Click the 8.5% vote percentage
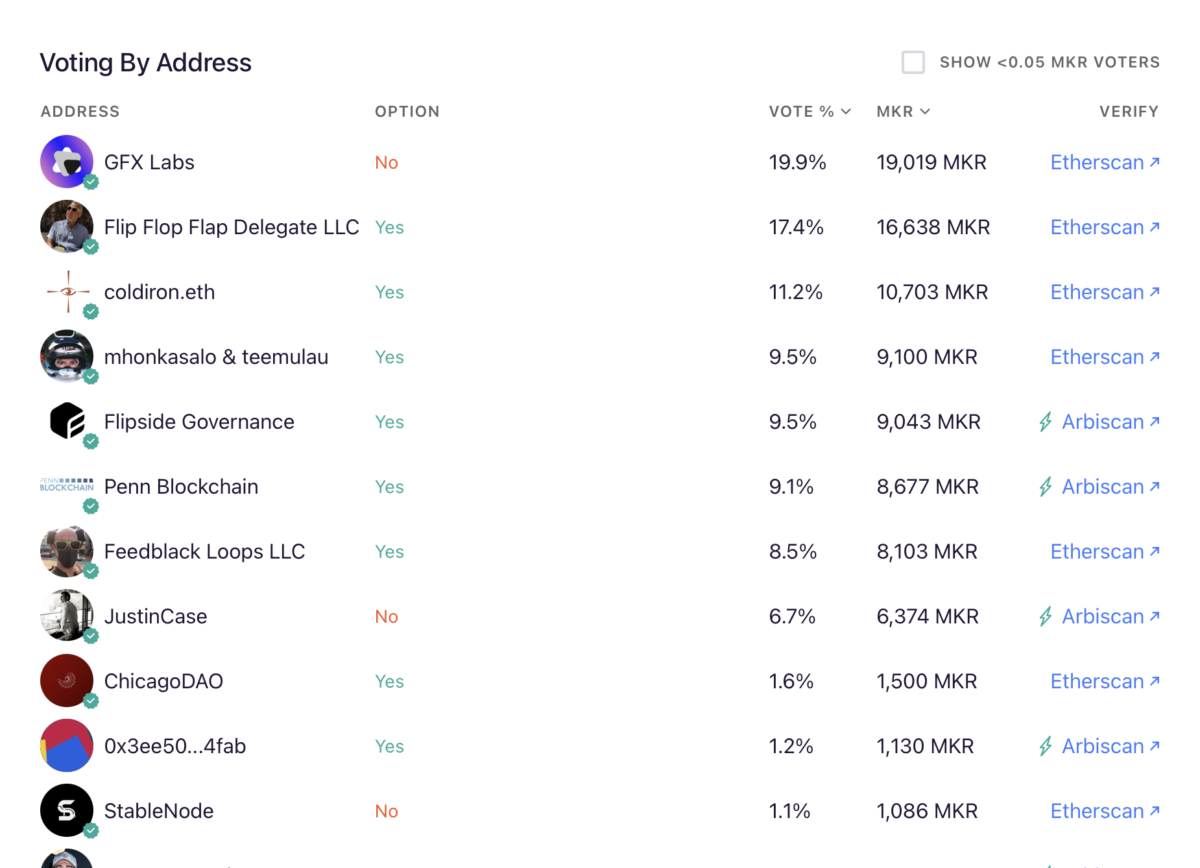The width and height of the screenshot is (1200, 868). coord(792,551)
